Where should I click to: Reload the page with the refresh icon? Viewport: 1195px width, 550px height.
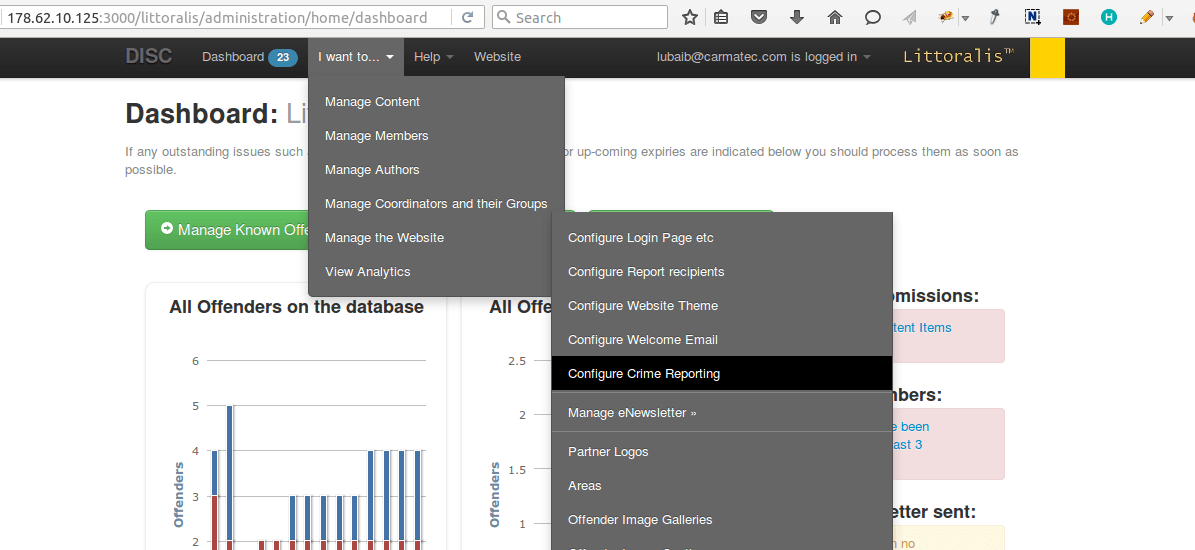[x=468, y=17]
